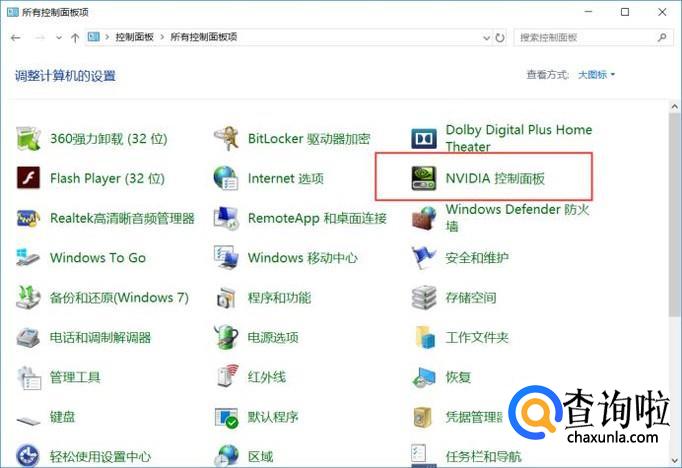Open the RemoteApp 和桌面连接 icon
This screenshot has height=468, width=682.
[x=226, y=218]
